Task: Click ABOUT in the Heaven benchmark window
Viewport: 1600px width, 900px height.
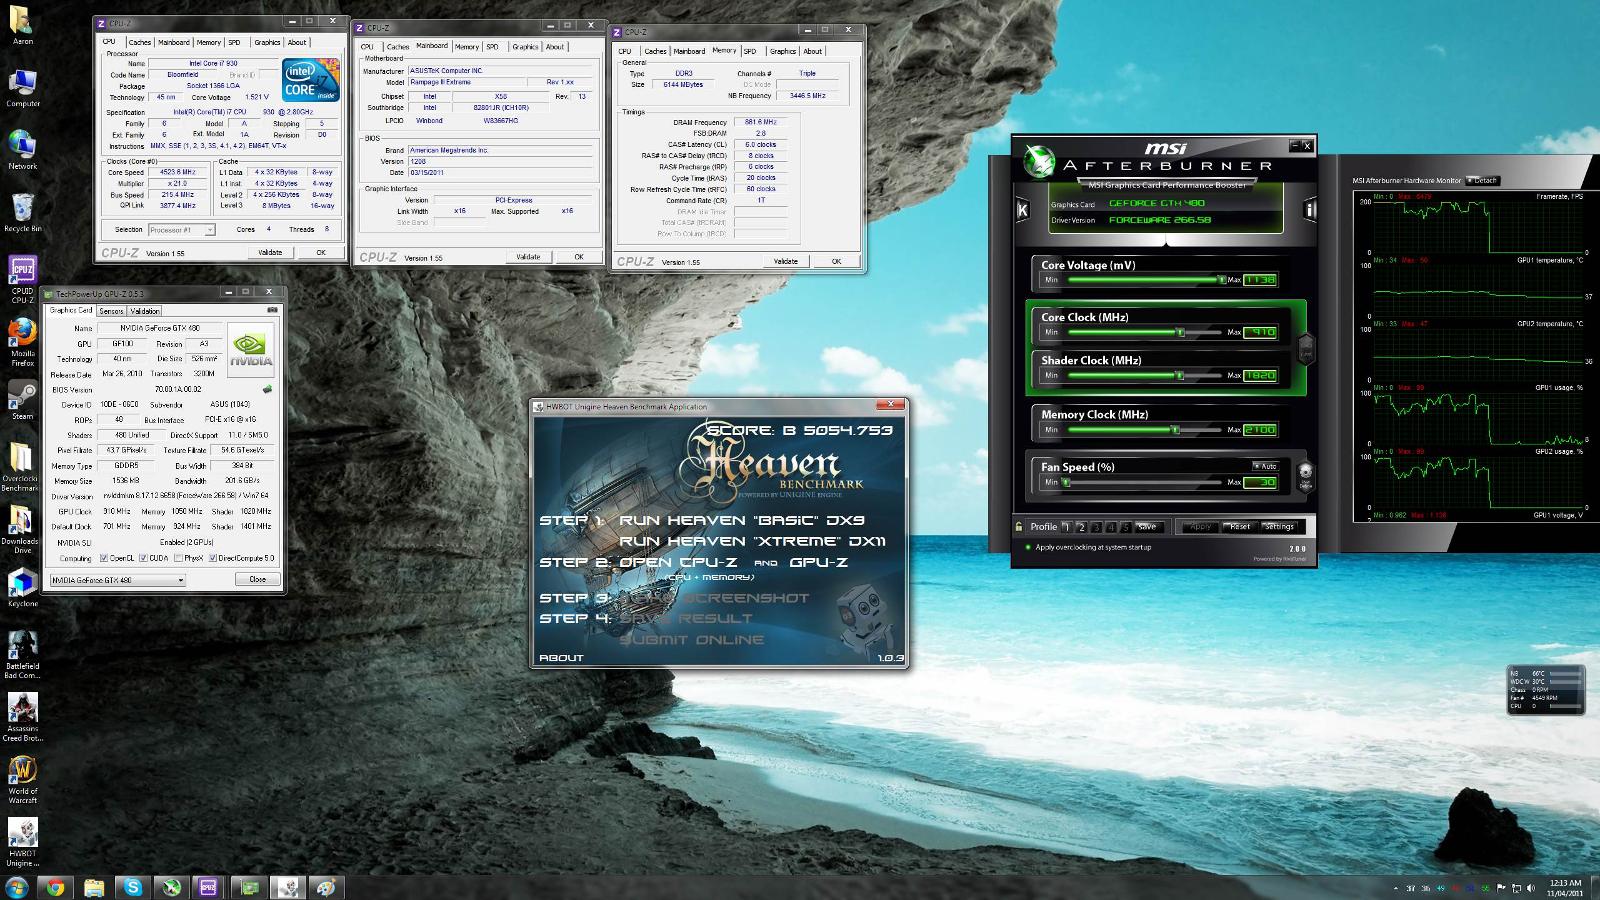Action: tap(561, 658)
